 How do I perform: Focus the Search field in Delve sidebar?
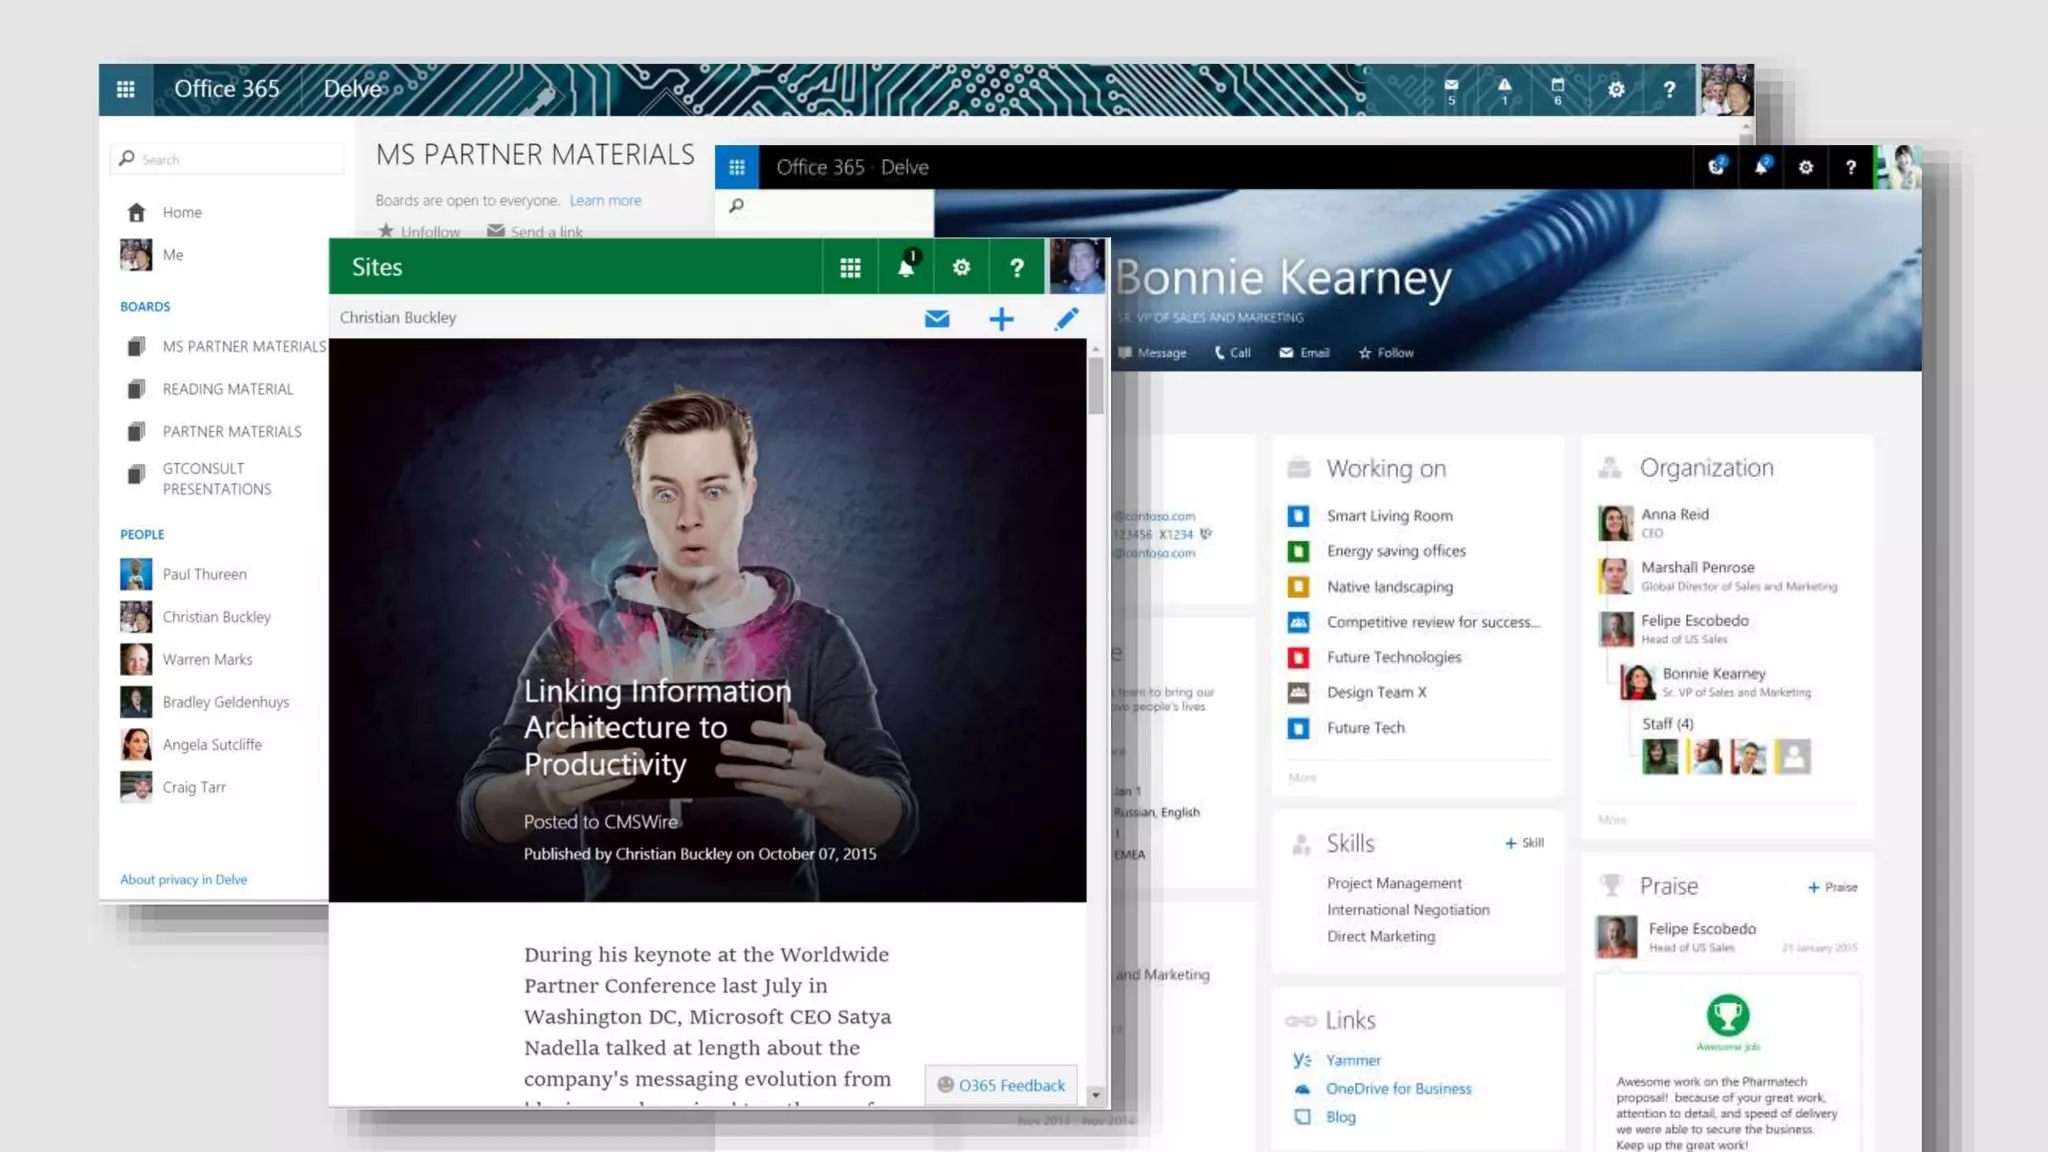point(228,159)
